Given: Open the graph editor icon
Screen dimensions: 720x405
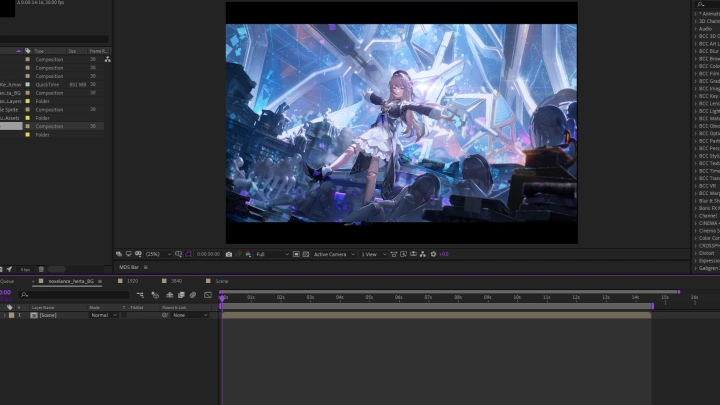Looking at the screenshot, I should (208, 295).
